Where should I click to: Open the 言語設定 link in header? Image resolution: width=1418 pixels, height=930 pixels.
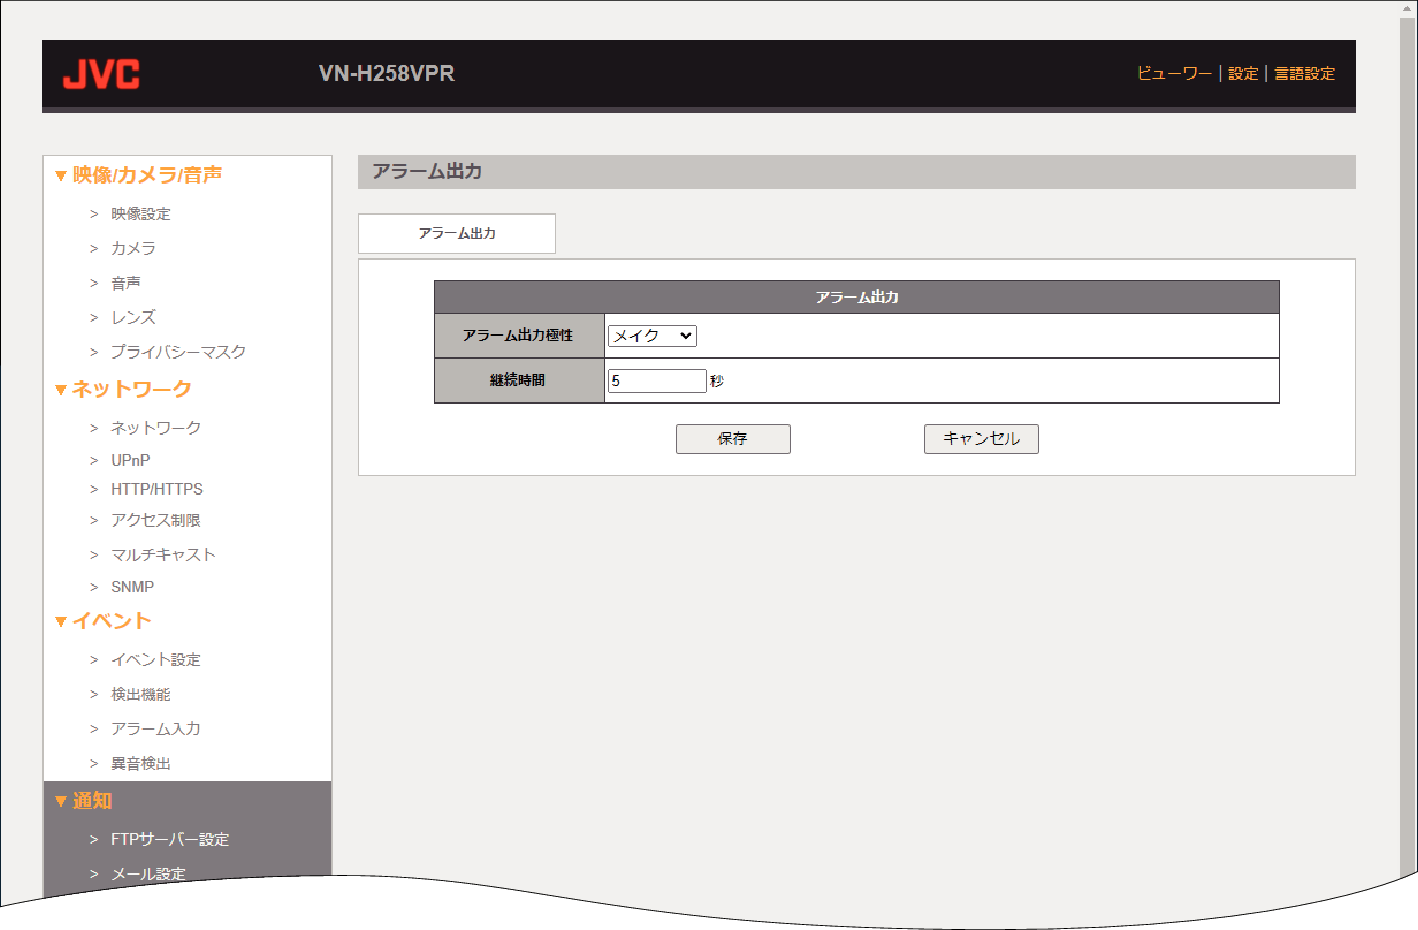(x=1304, y=73)
